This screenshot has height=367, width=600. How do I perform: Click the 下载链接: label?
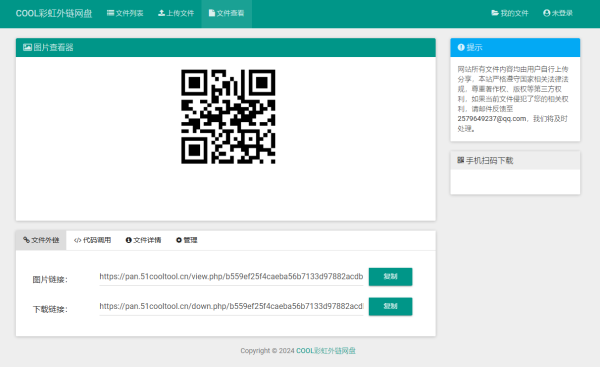tap(50, 310)
